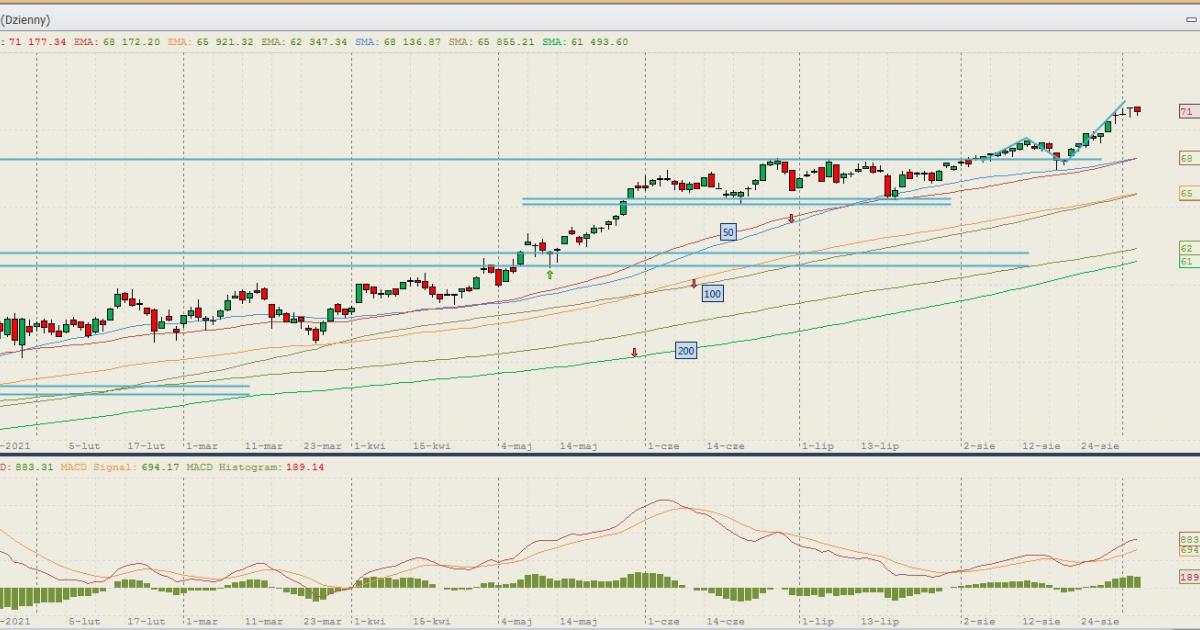The width and height of the screenshot is (1200, 630).
Task: Click the red 189 histogram value tag on right
Action: coord(1188,578)
